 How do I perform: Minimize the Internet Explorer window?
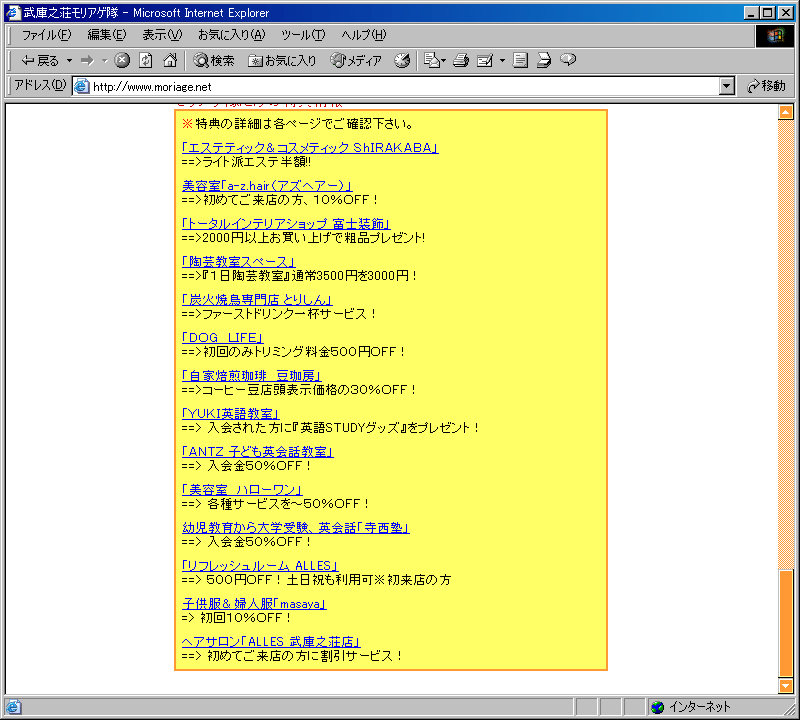point(751,13)
